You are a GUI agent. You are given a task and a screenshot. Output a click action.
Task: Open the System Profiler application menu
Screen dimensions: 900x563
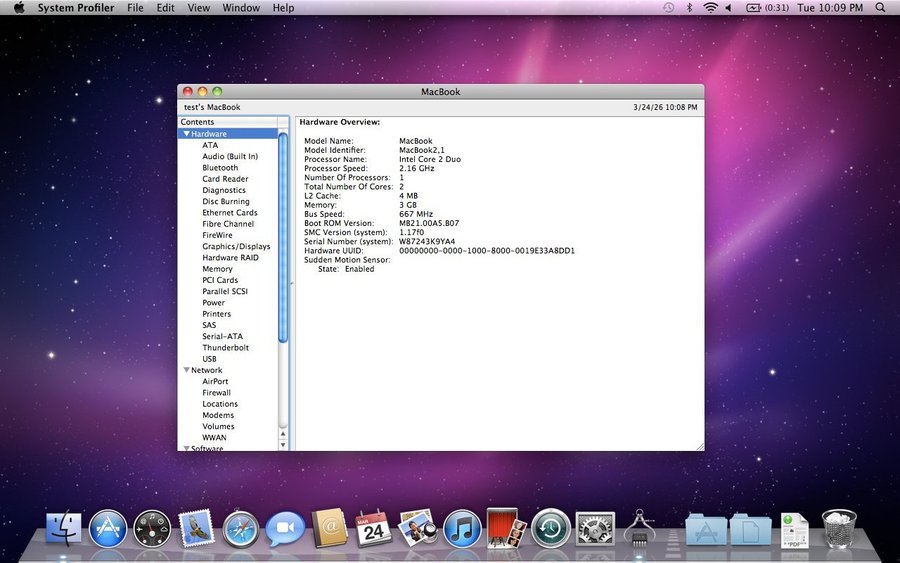point(76,7)
